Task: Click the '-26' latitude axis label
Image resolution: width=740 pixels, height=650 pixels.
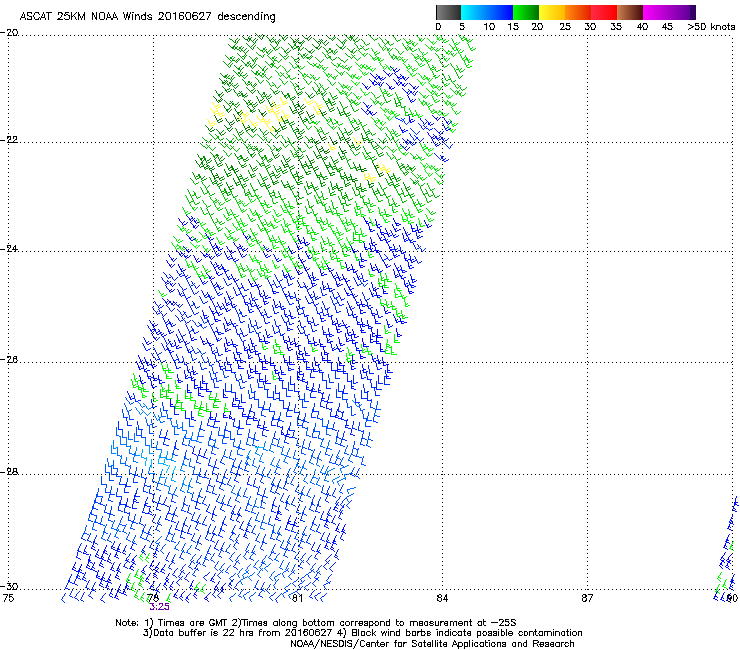Action: click(x=9, y=360)
